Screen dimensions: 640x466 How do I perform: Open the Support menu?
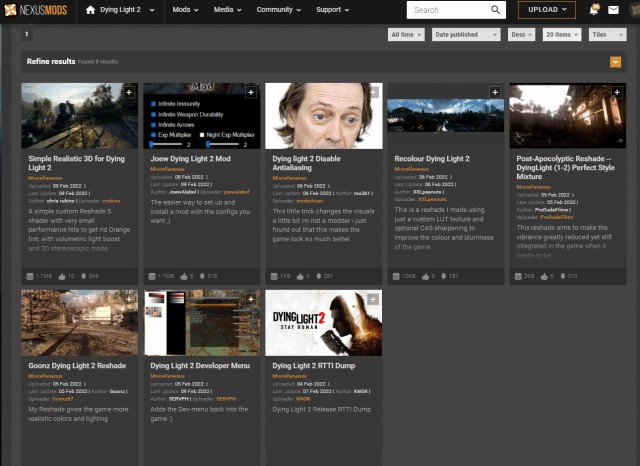click(x=332, y=10)
